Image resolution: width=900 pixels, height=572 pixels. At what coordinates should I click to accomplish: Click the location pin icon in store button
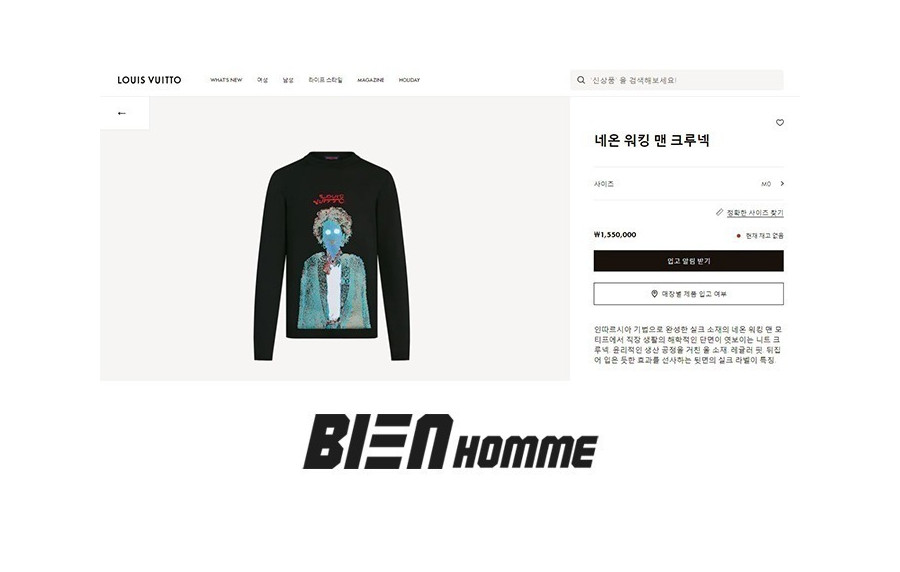(x=654, y=294)
